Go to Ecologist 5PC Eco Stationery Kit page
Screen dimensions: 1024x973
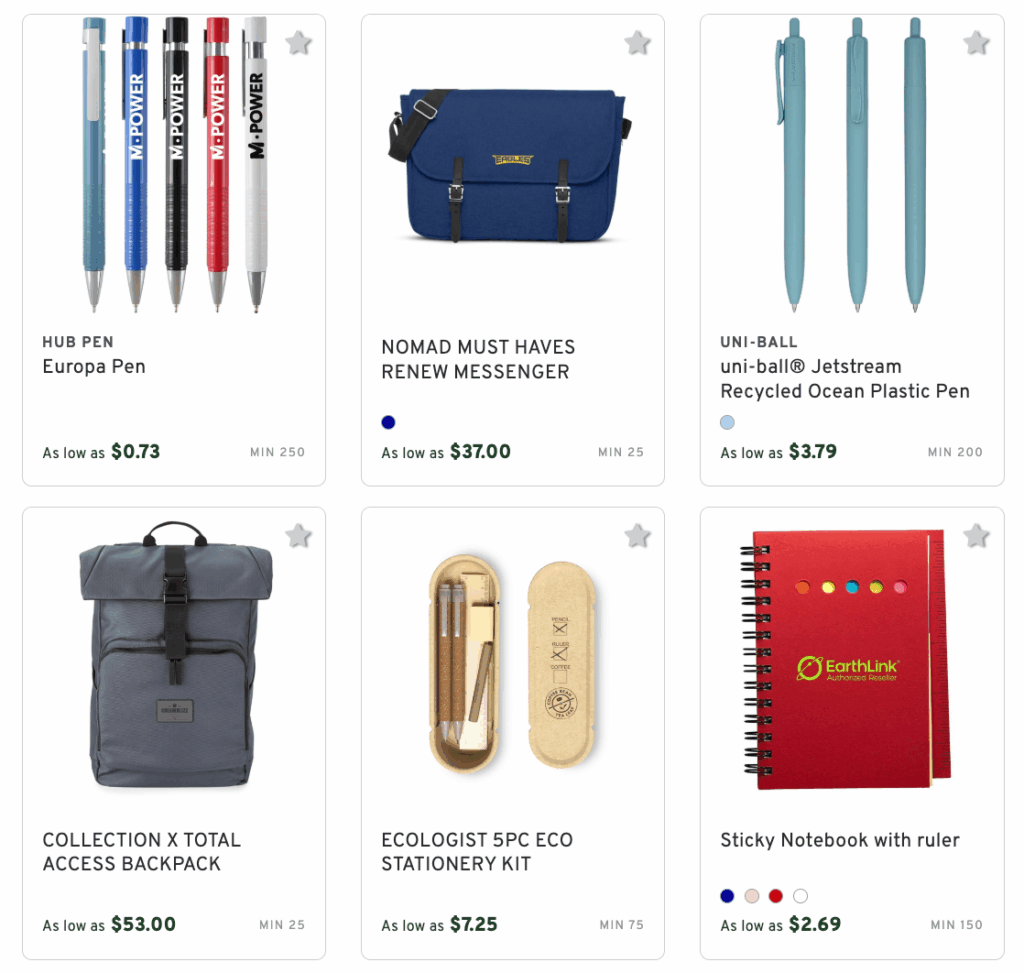[477, 852]
